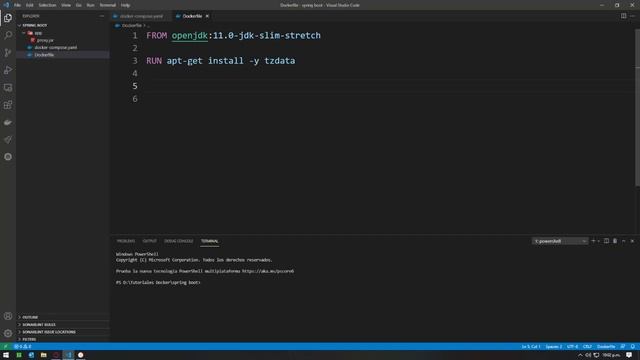
Task: Click Dockerfile breadcrumb above editor
Action: click(x=131, y=25)
